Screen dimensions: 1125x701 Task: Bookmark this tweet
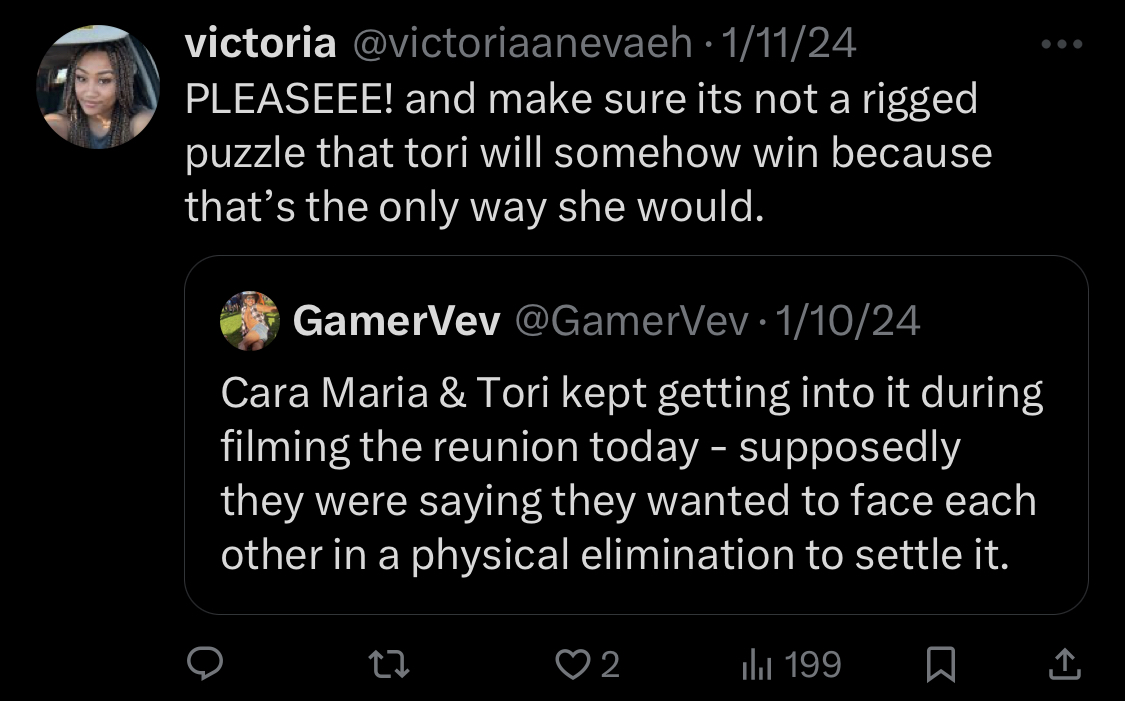click(941, 664)
